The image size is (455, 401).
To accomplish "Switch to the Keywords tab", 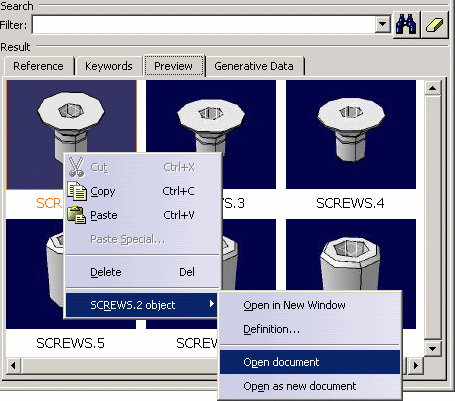I will (x=109, y=66).
